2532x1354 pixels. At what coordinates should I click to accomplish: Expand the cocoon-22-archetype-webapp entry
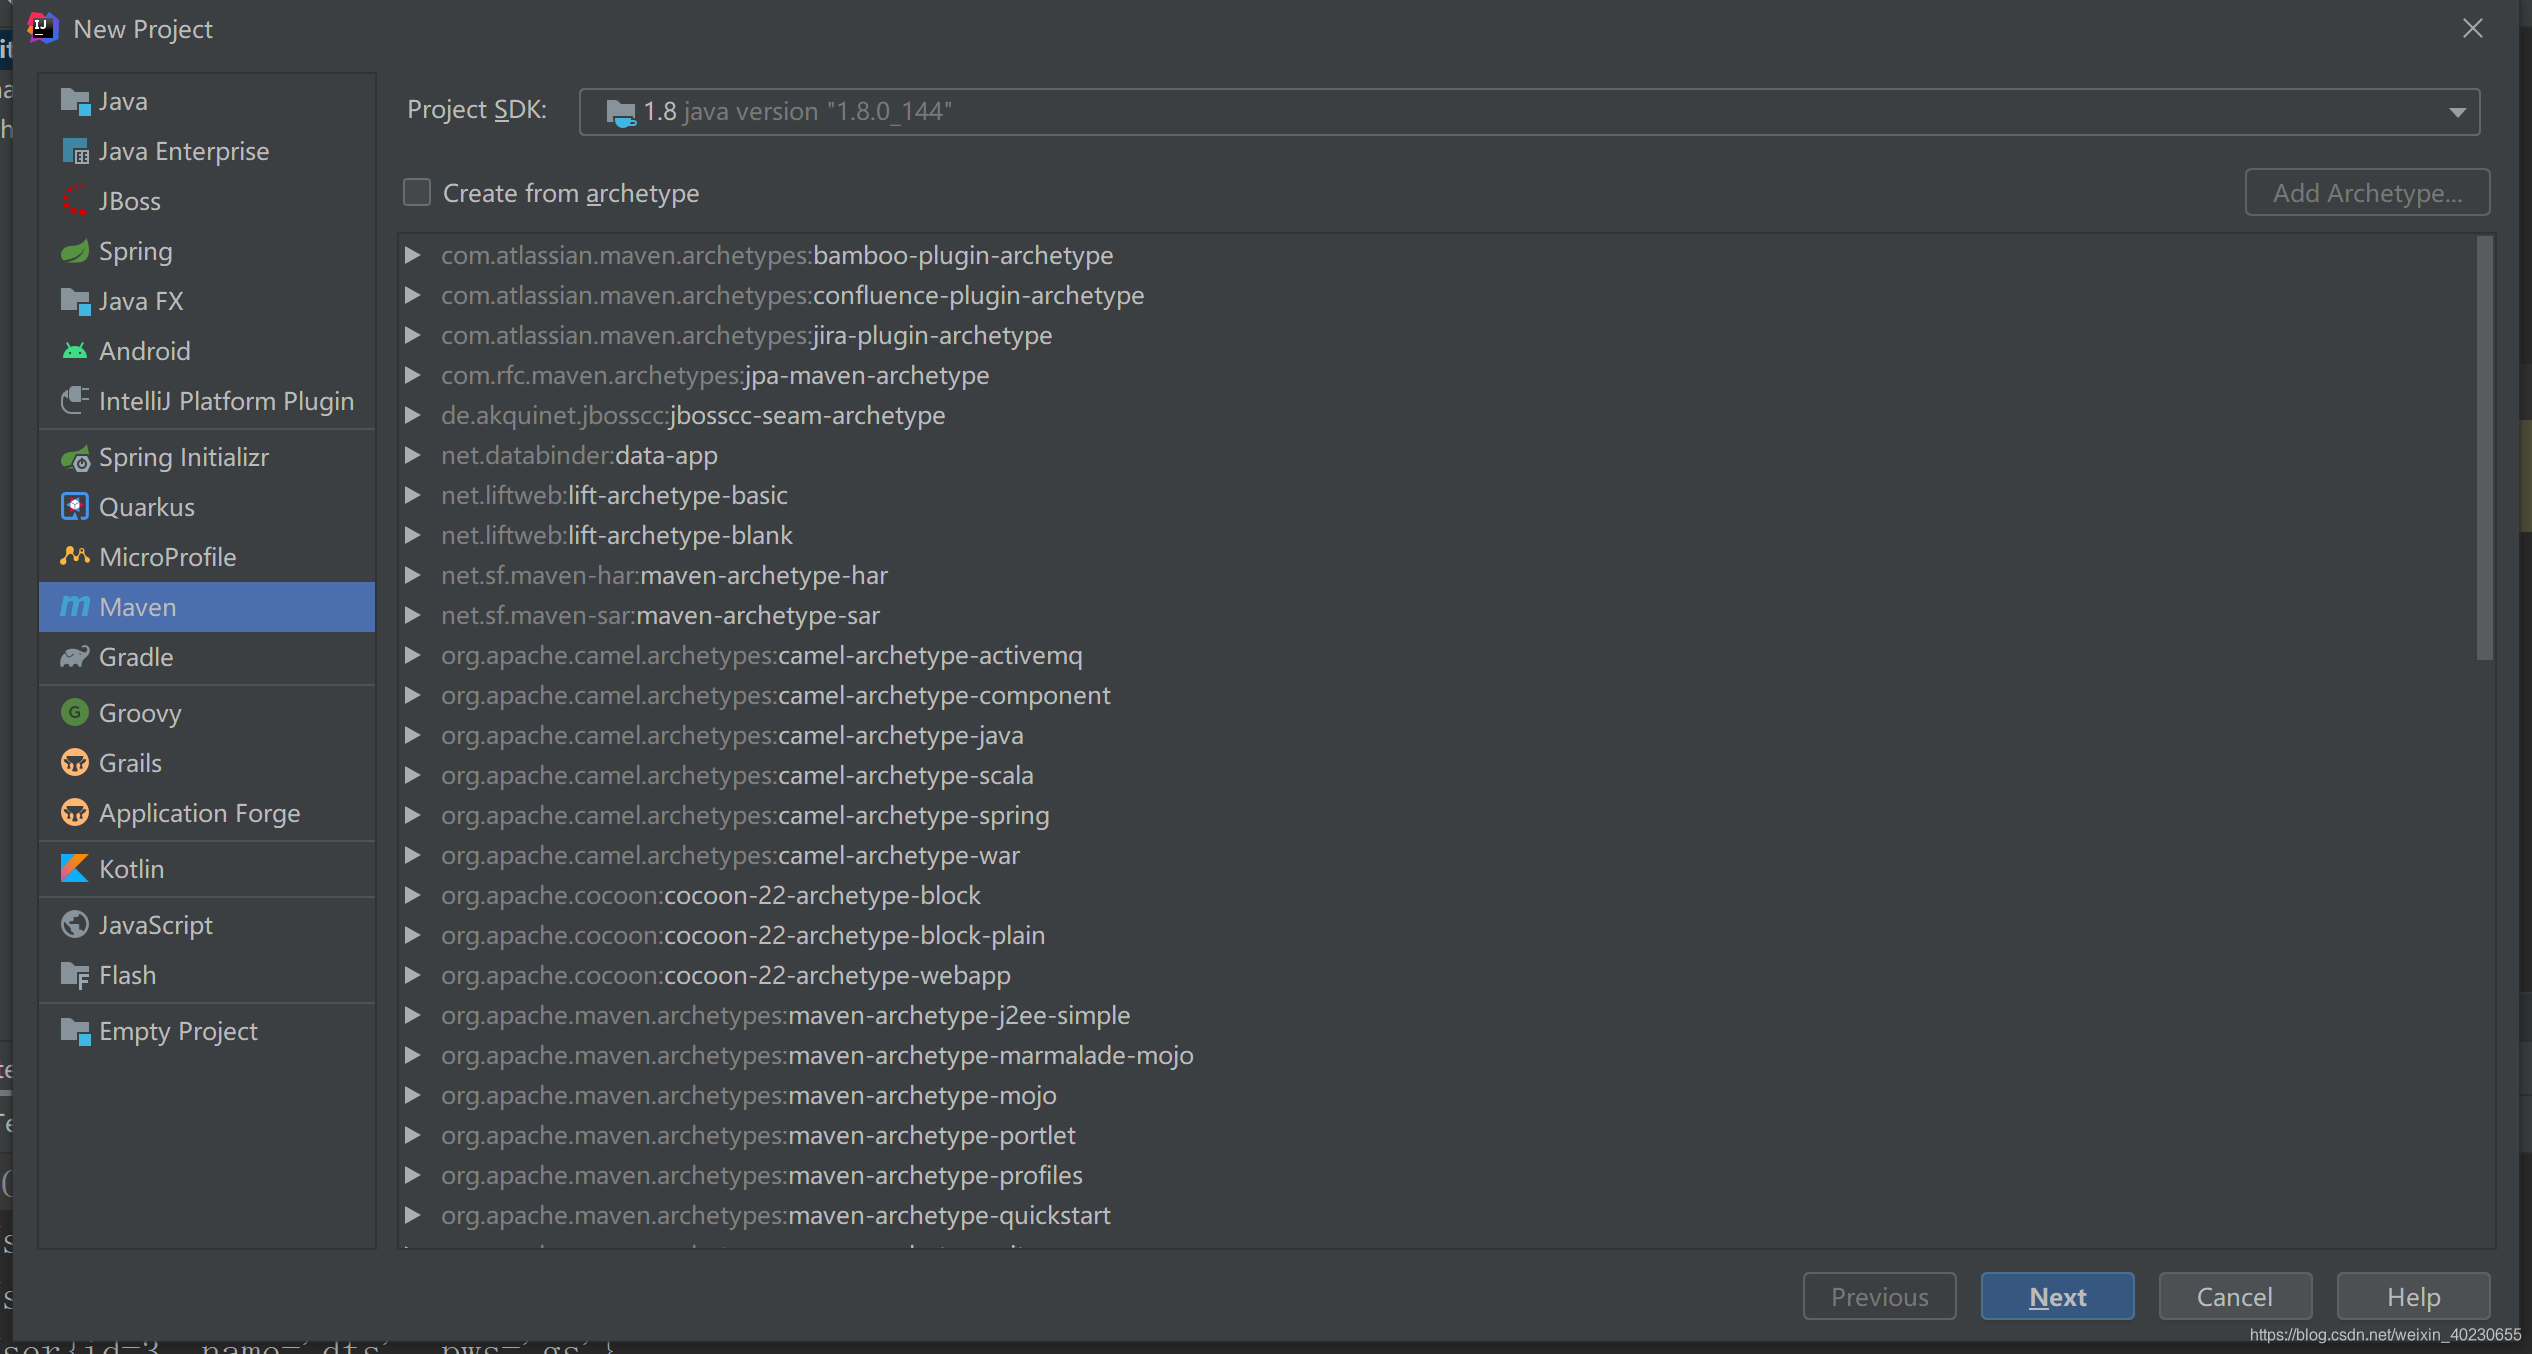point(414,976)
